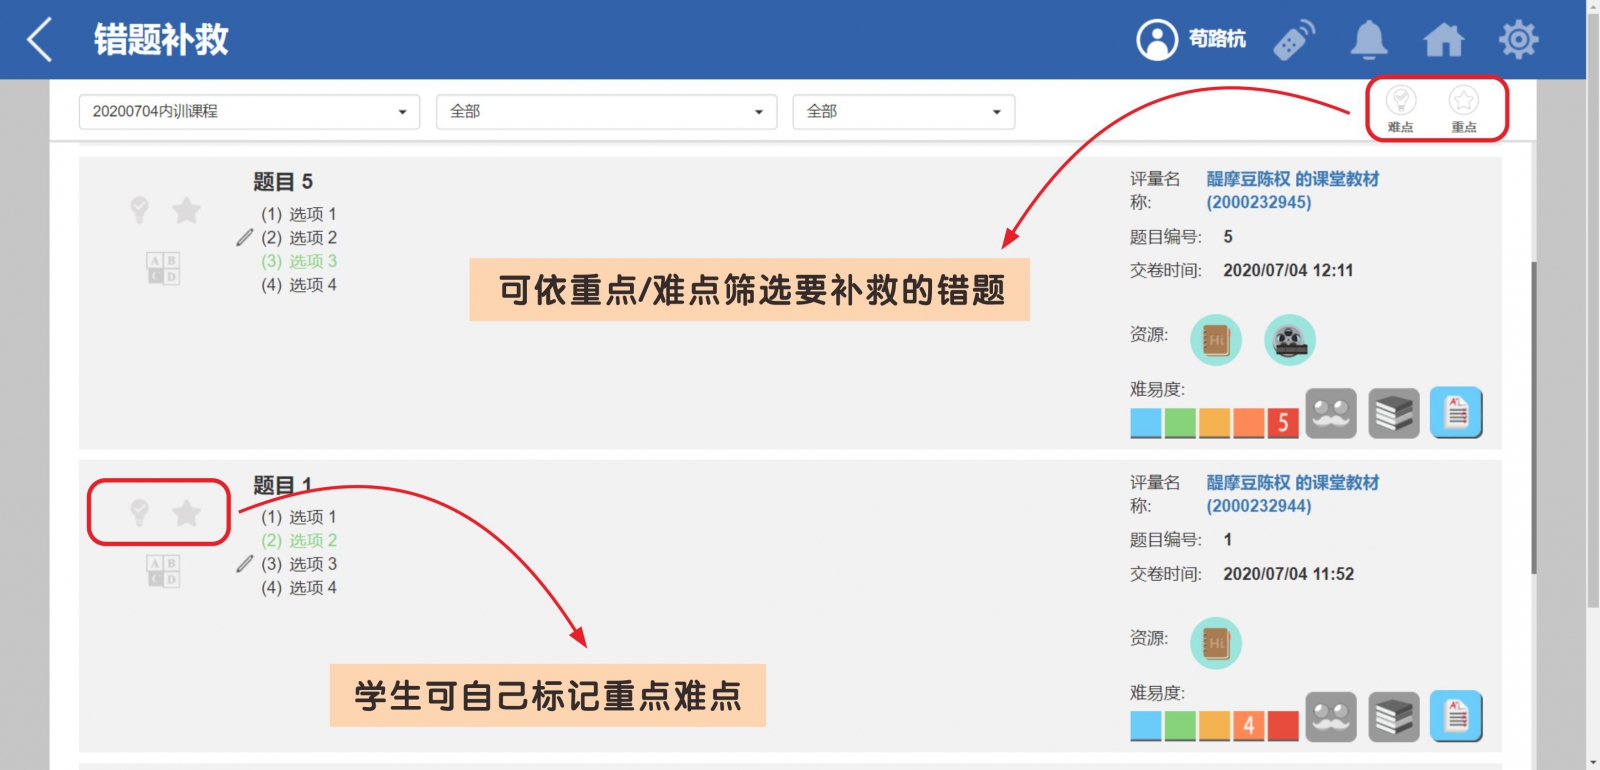Open link 醍摩豆陈权 的课堂教材 (2000232945)
This screenshot has width=1600, height=770.
(1291, 190)
